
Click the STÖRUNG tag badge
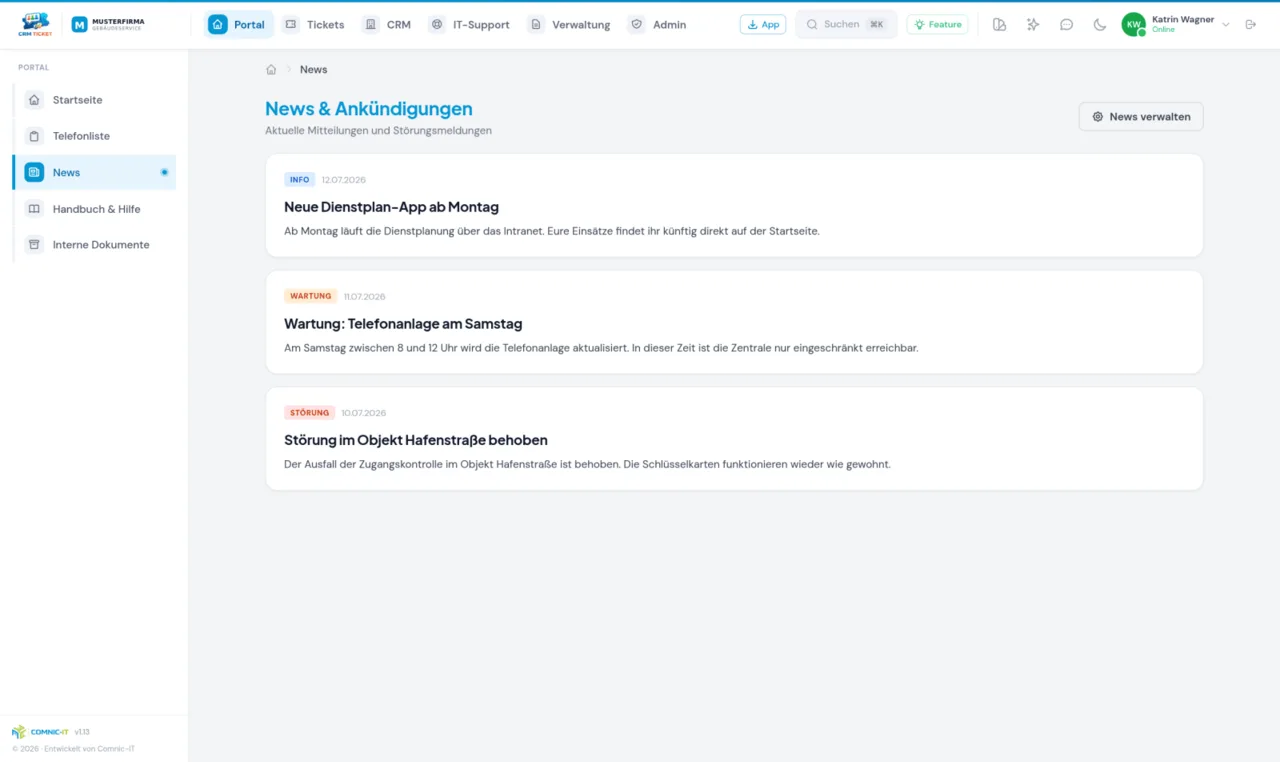pyautogui.click(x=310, y=413)
